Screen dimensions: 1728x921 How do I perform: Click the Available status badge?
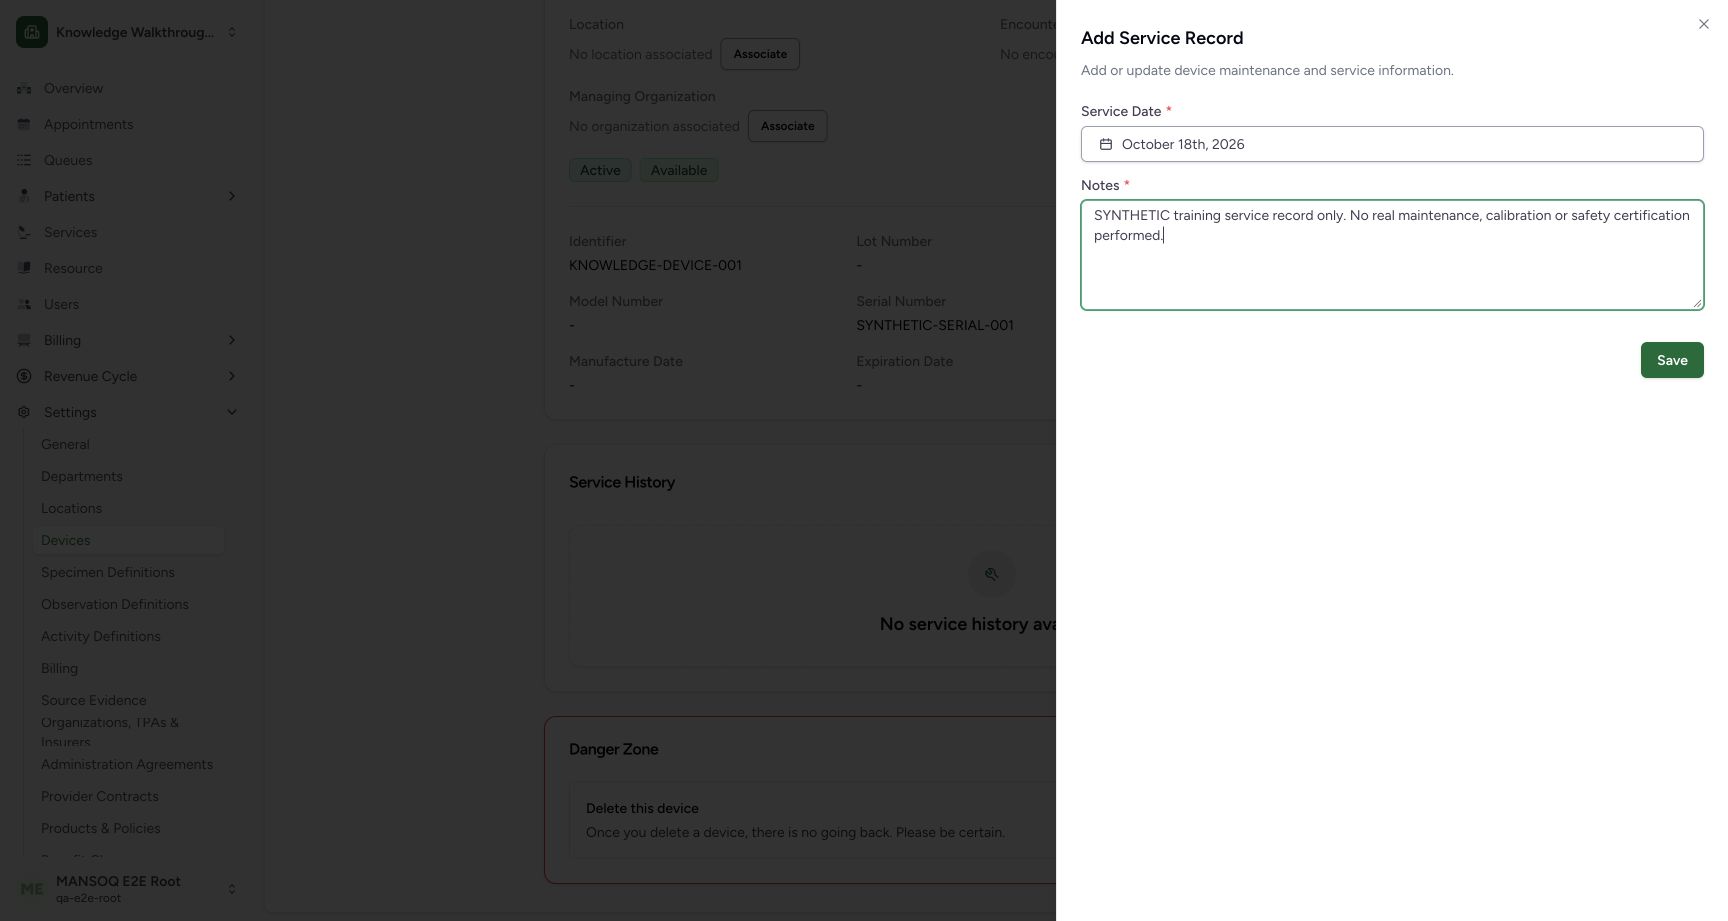click(679, 170)
